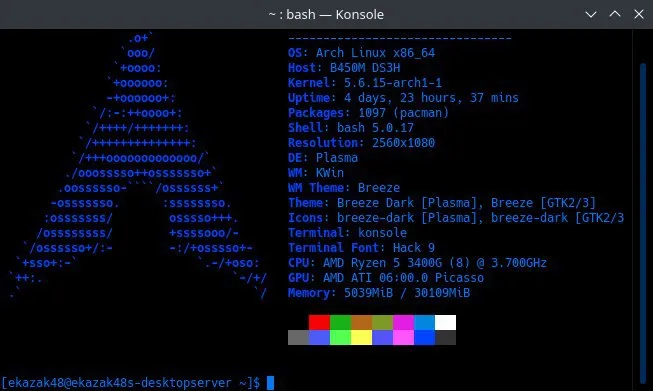Click the 'Resolution: 2560x1080' line

[x=361, y=143]
